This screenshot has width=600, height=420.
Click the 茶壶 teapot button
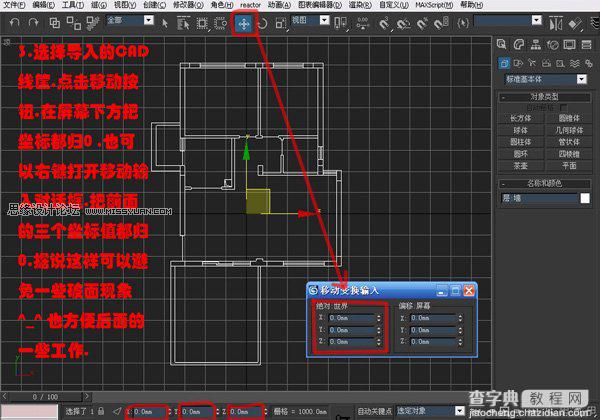tap(521, 166)
